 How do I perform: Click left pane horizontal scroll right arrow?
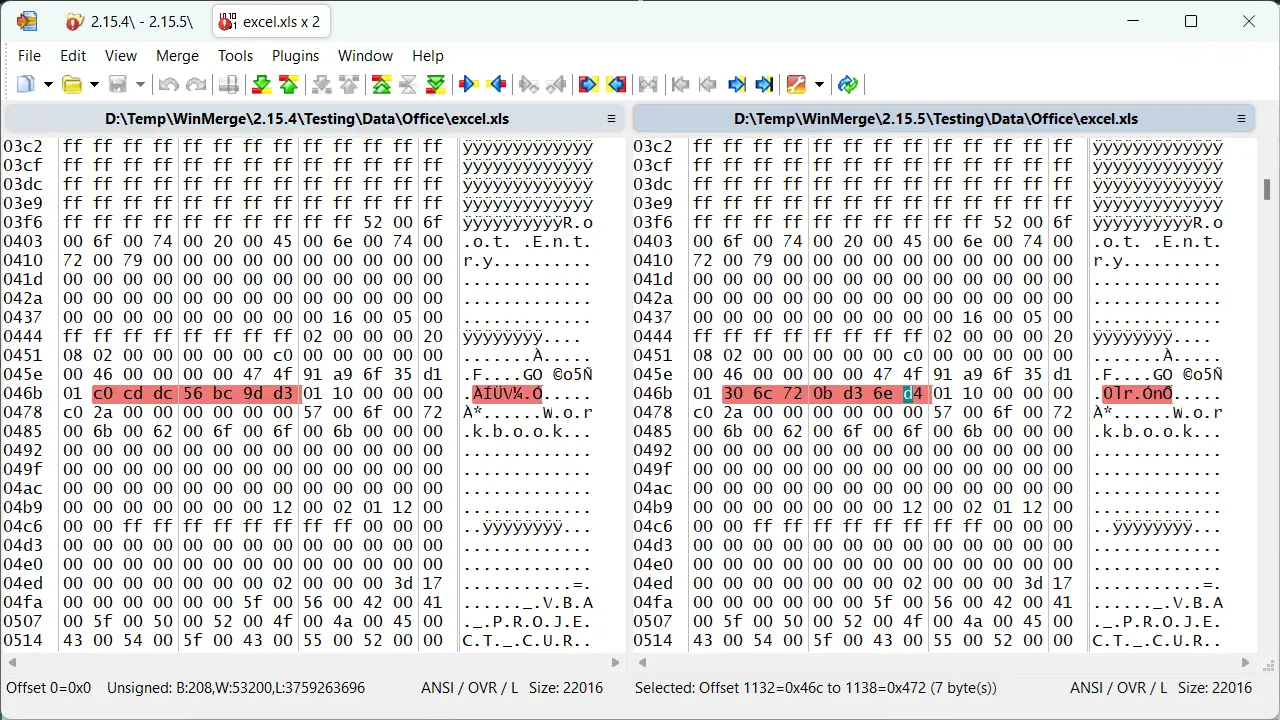click(616, 662)
